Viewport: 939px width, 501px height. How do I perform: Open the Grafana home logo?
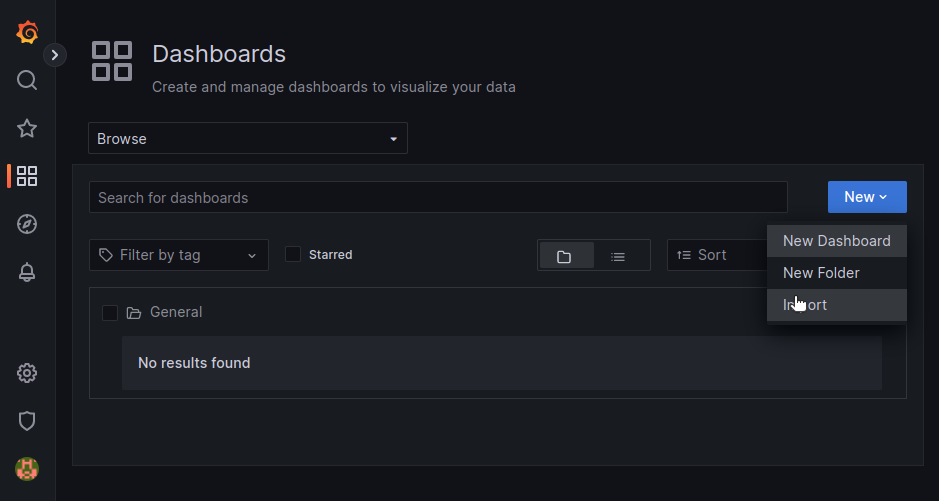pyautogui.click(x=27, y=32)
